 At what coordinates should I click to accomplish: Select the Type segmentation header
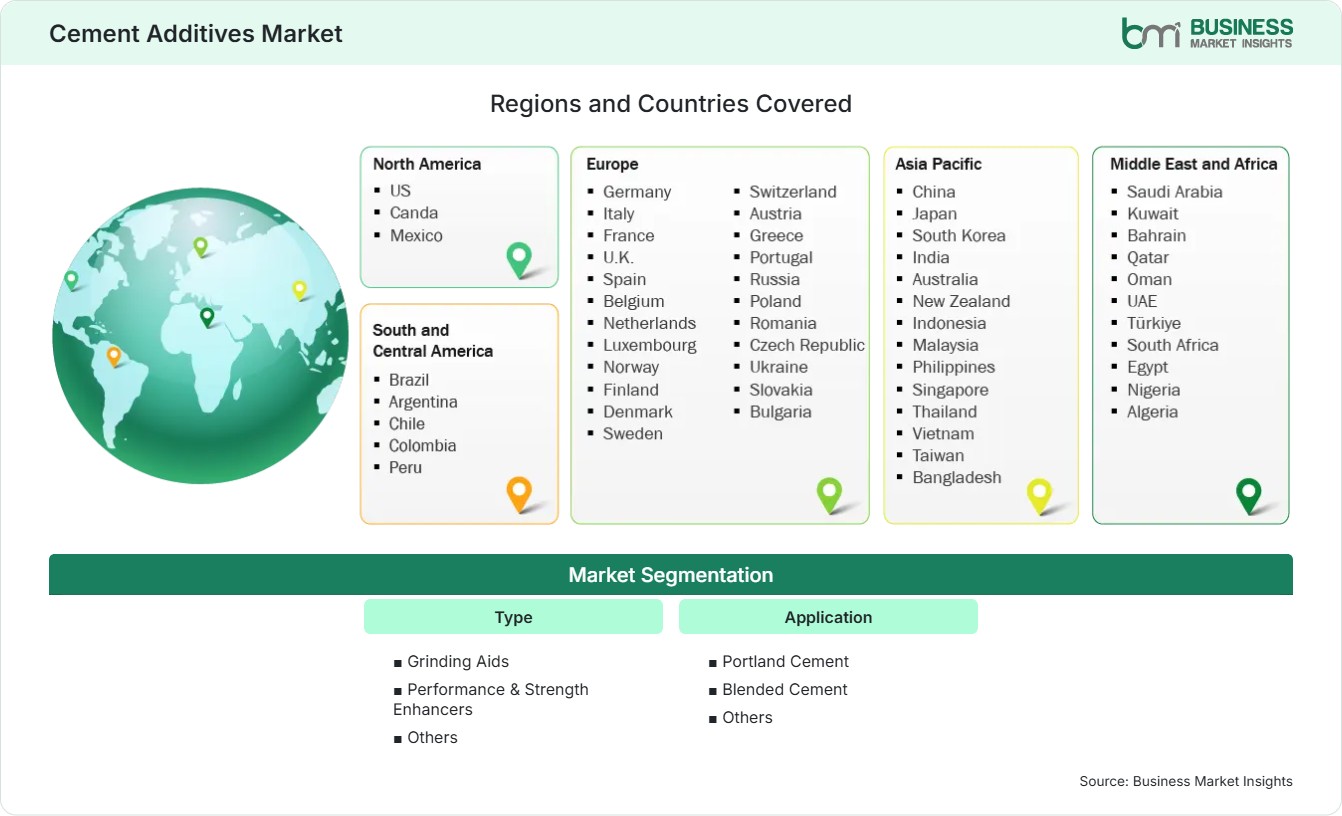tap(513, 617)
